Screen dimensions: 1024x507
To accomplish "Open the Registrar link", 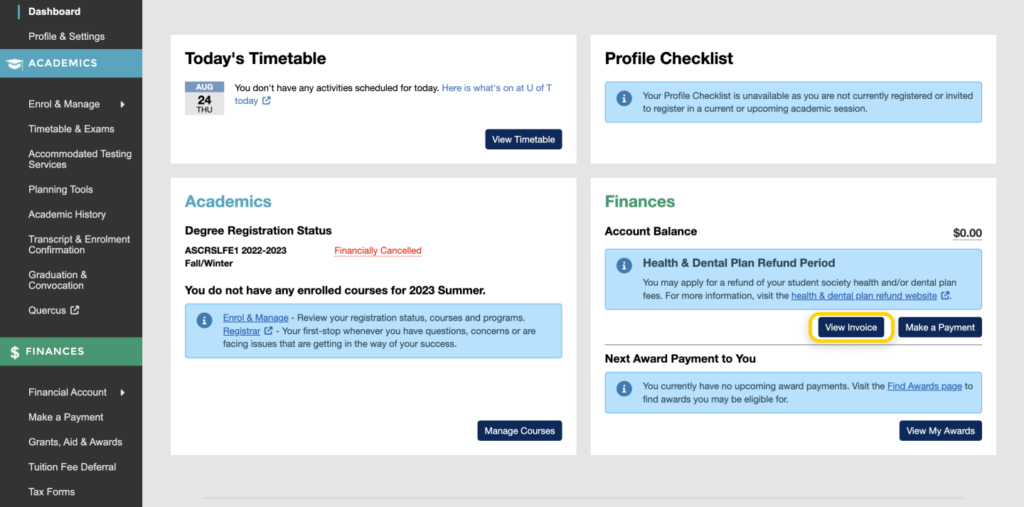I will pos(241,331).
